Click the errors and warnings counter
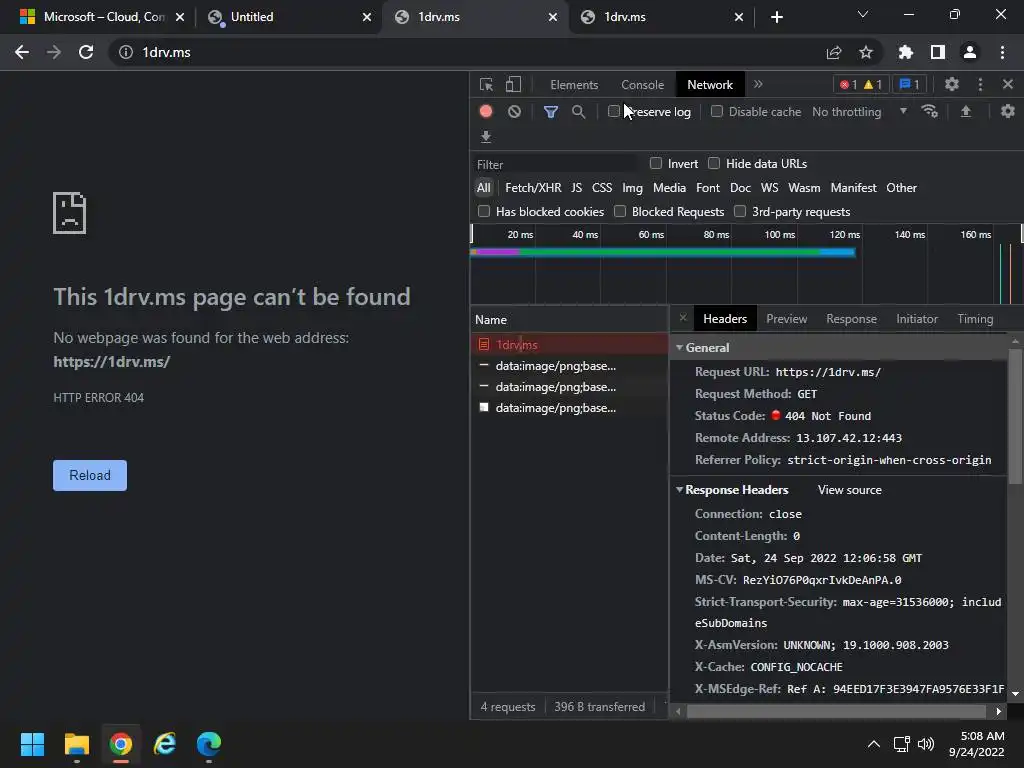Viewport: 1024px width, 768px height. (861, 85)
